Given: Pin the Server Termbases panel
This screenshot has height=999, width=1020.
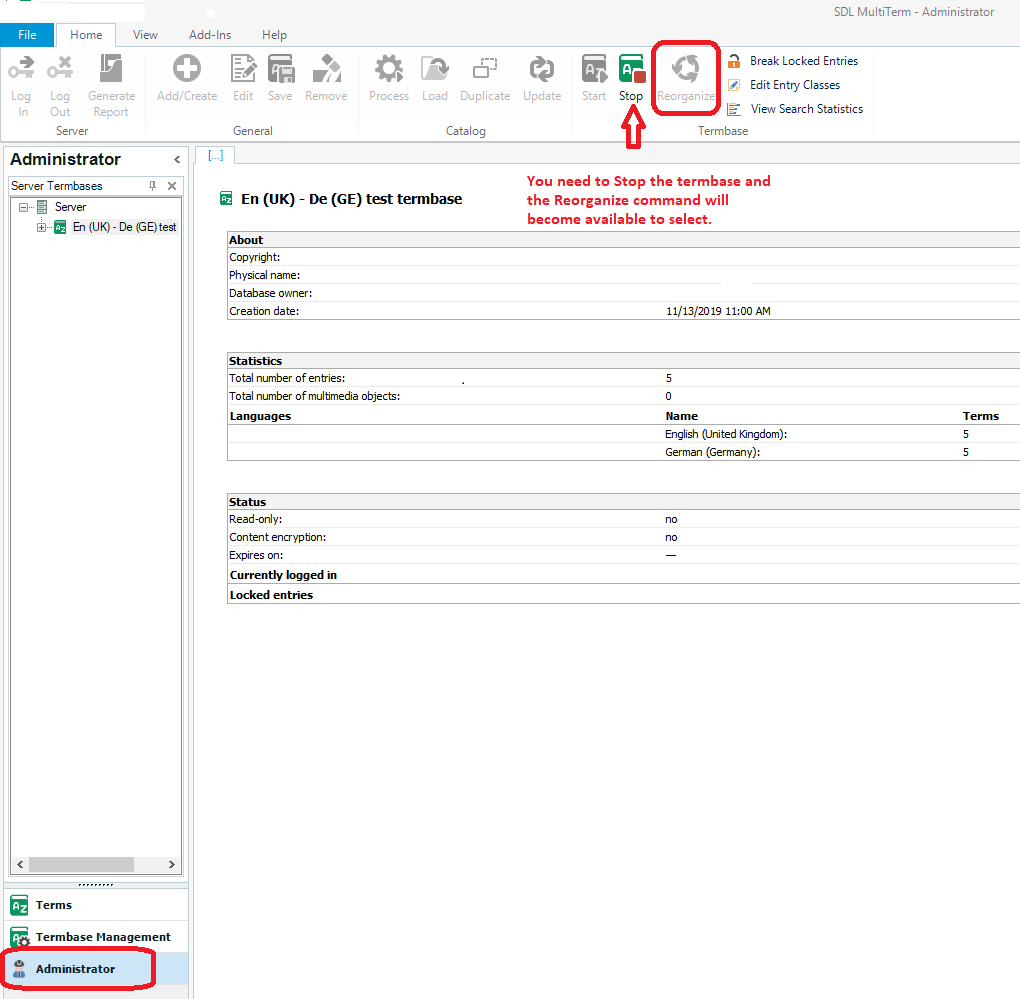Looking at the screenshot, I should (x=153, y=186).
